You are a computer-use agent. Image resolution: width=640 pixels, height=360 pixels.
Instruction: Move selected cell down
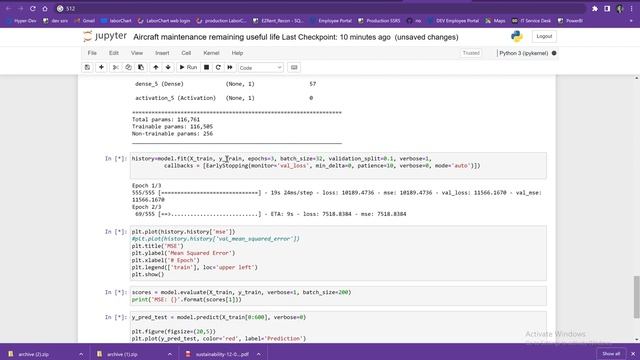click(168, 67)
